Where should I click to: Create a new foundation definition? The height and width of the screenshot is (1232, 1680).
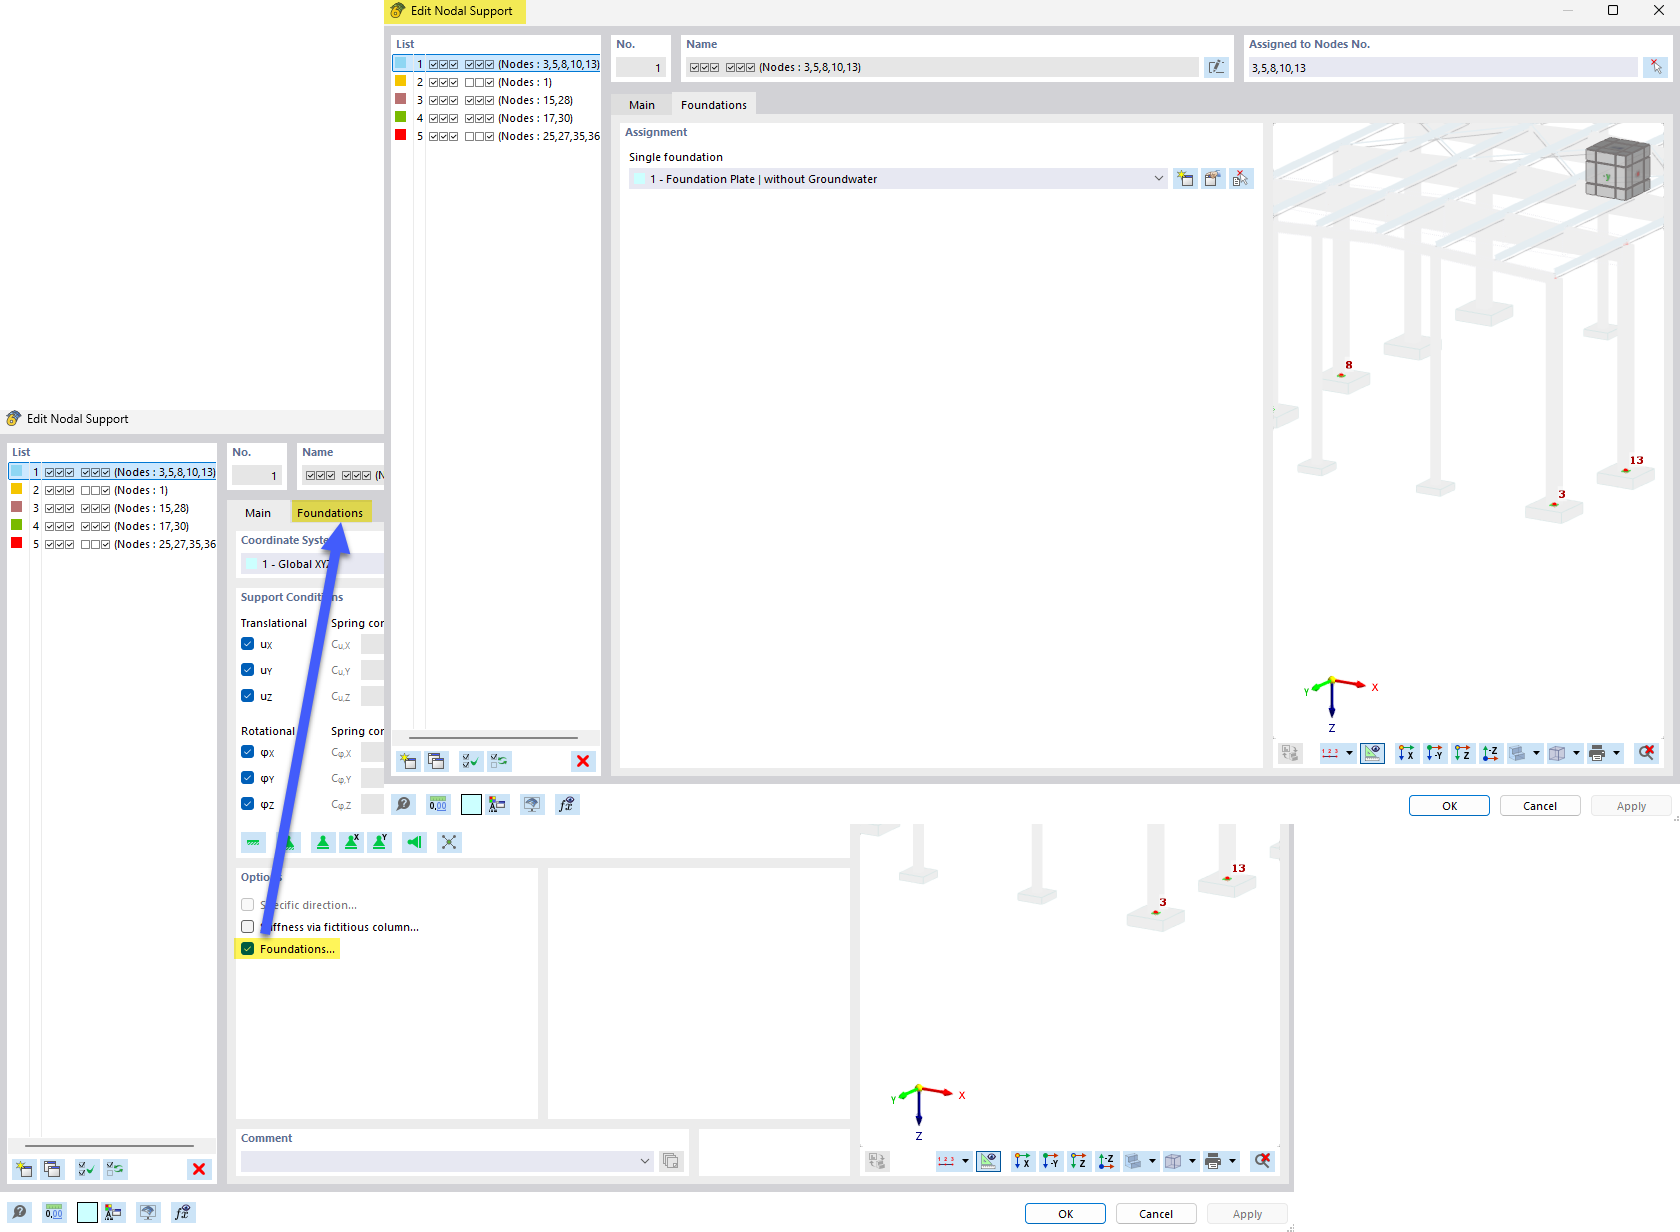(x=1185, y=178)
